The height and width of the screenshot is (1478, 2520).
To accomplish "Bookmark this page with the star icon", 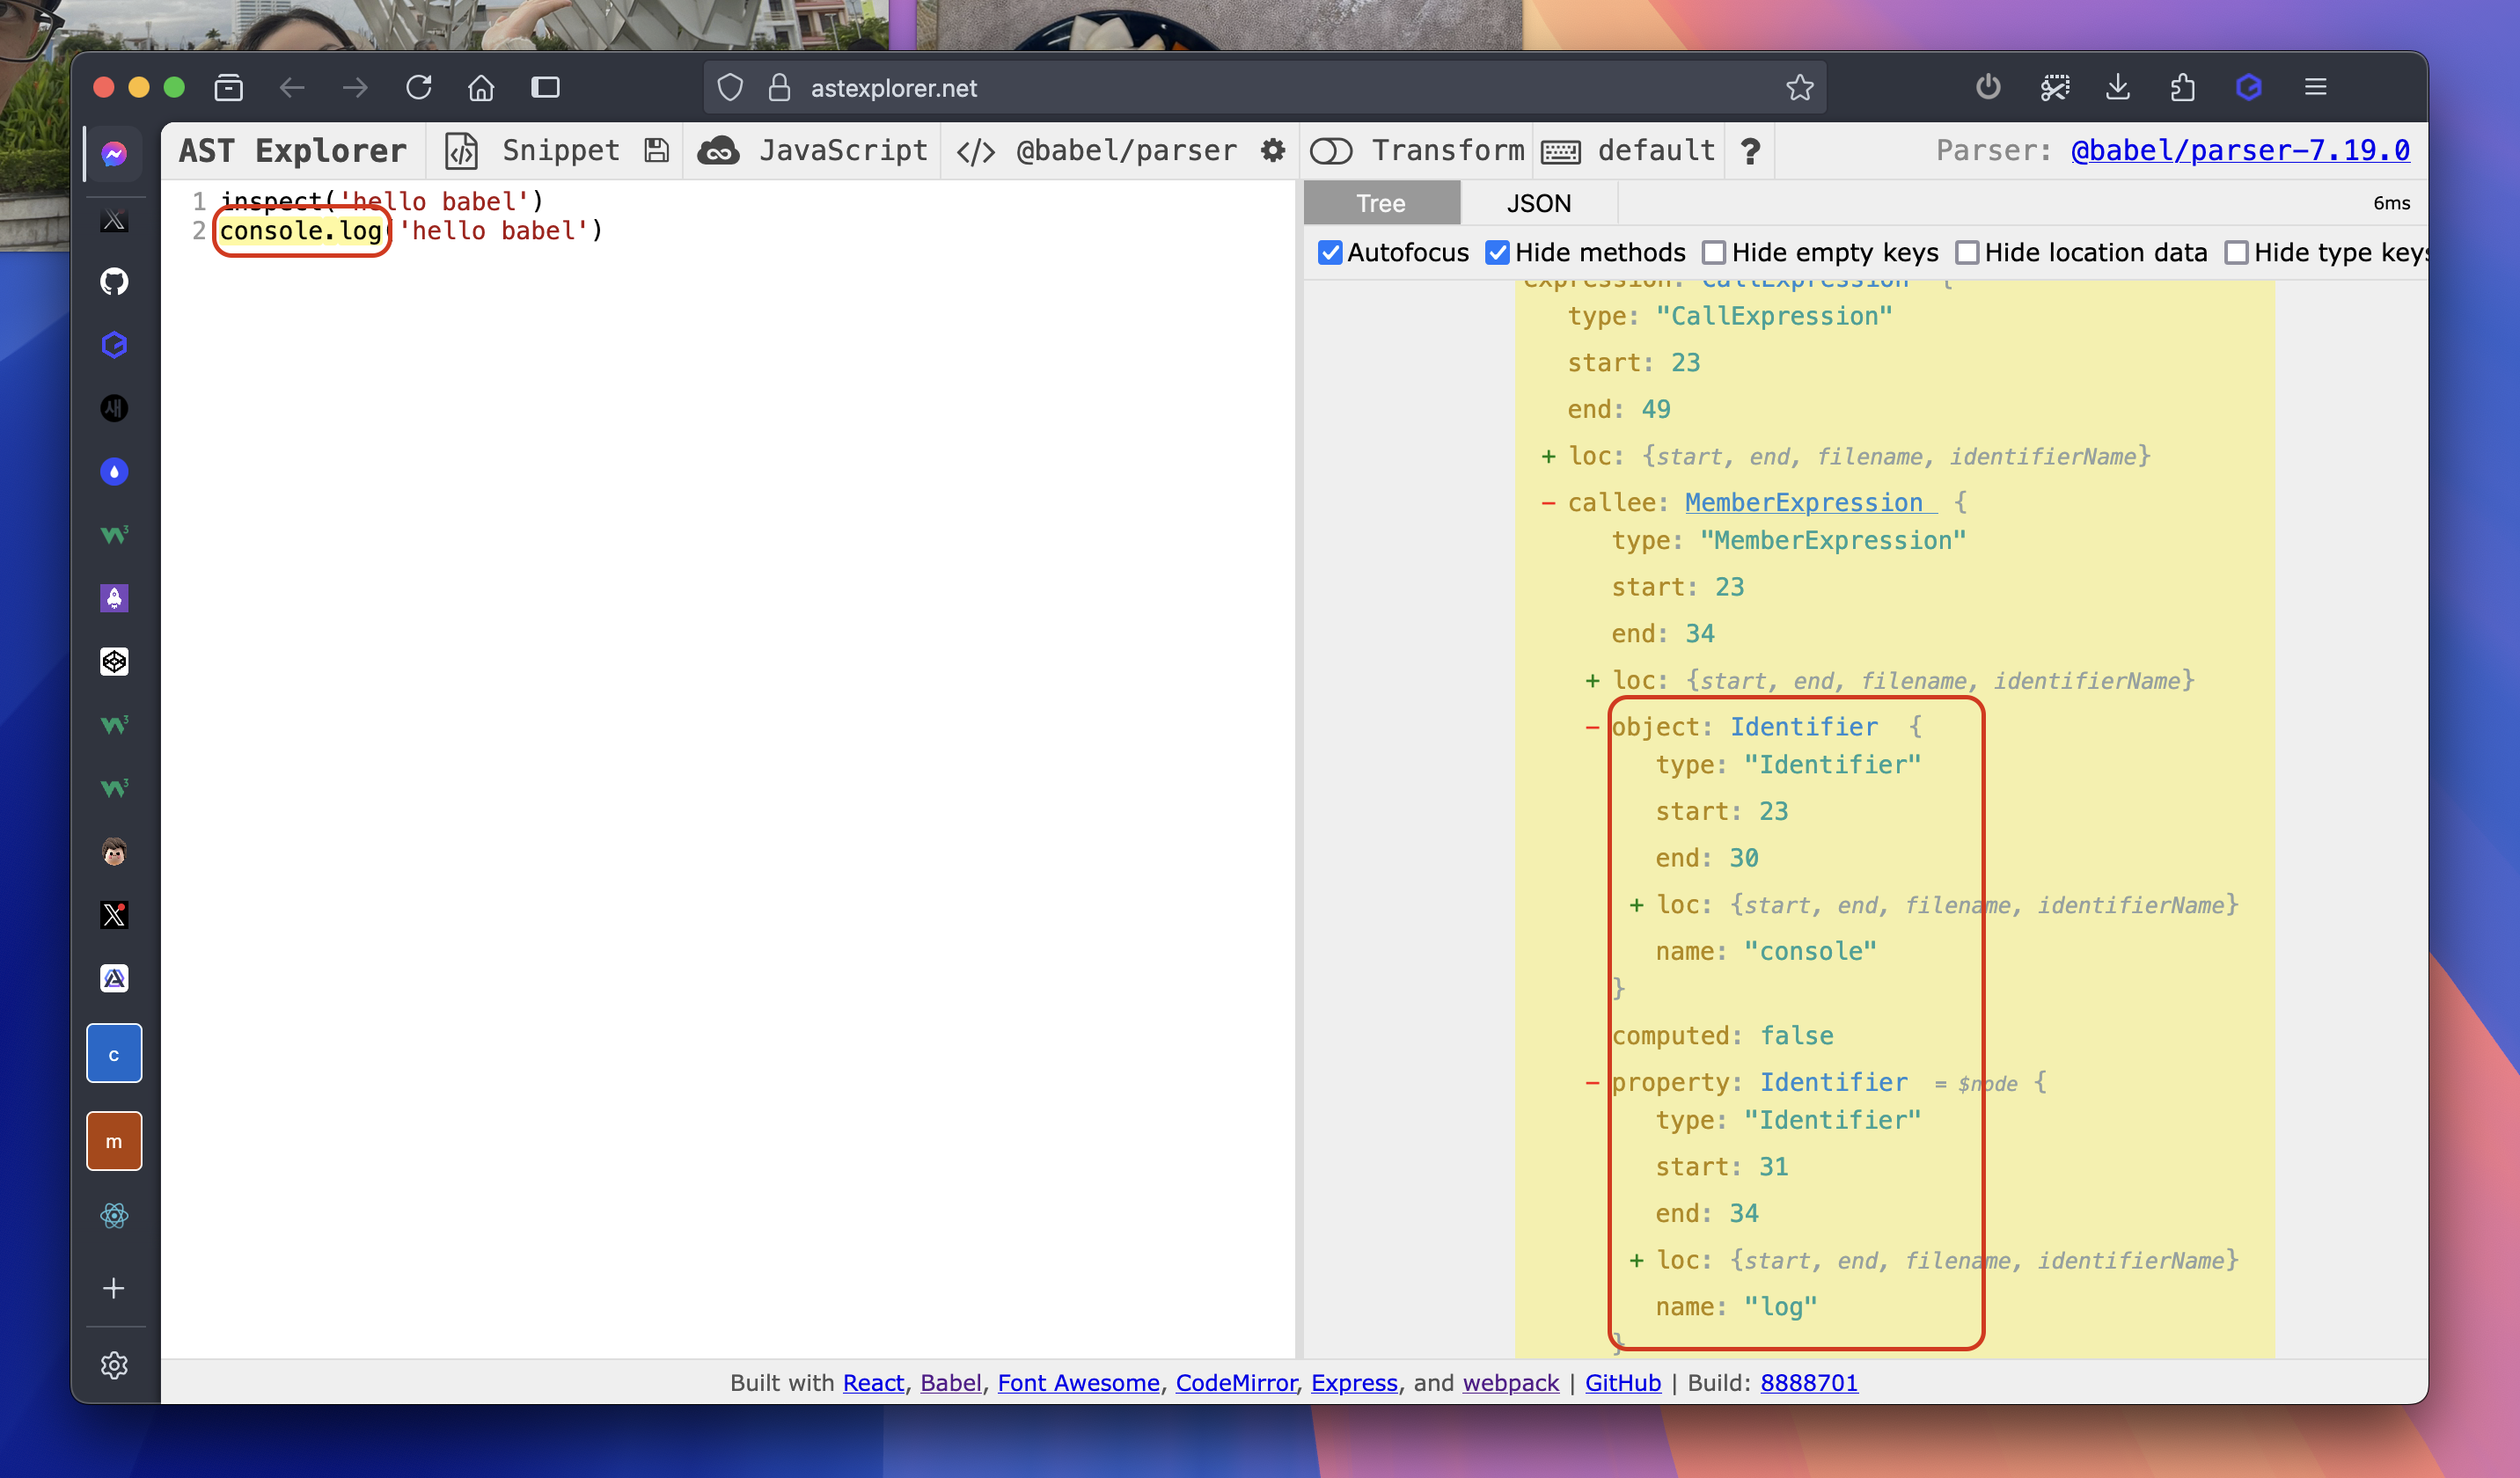I will click(x=1800, y=88).
